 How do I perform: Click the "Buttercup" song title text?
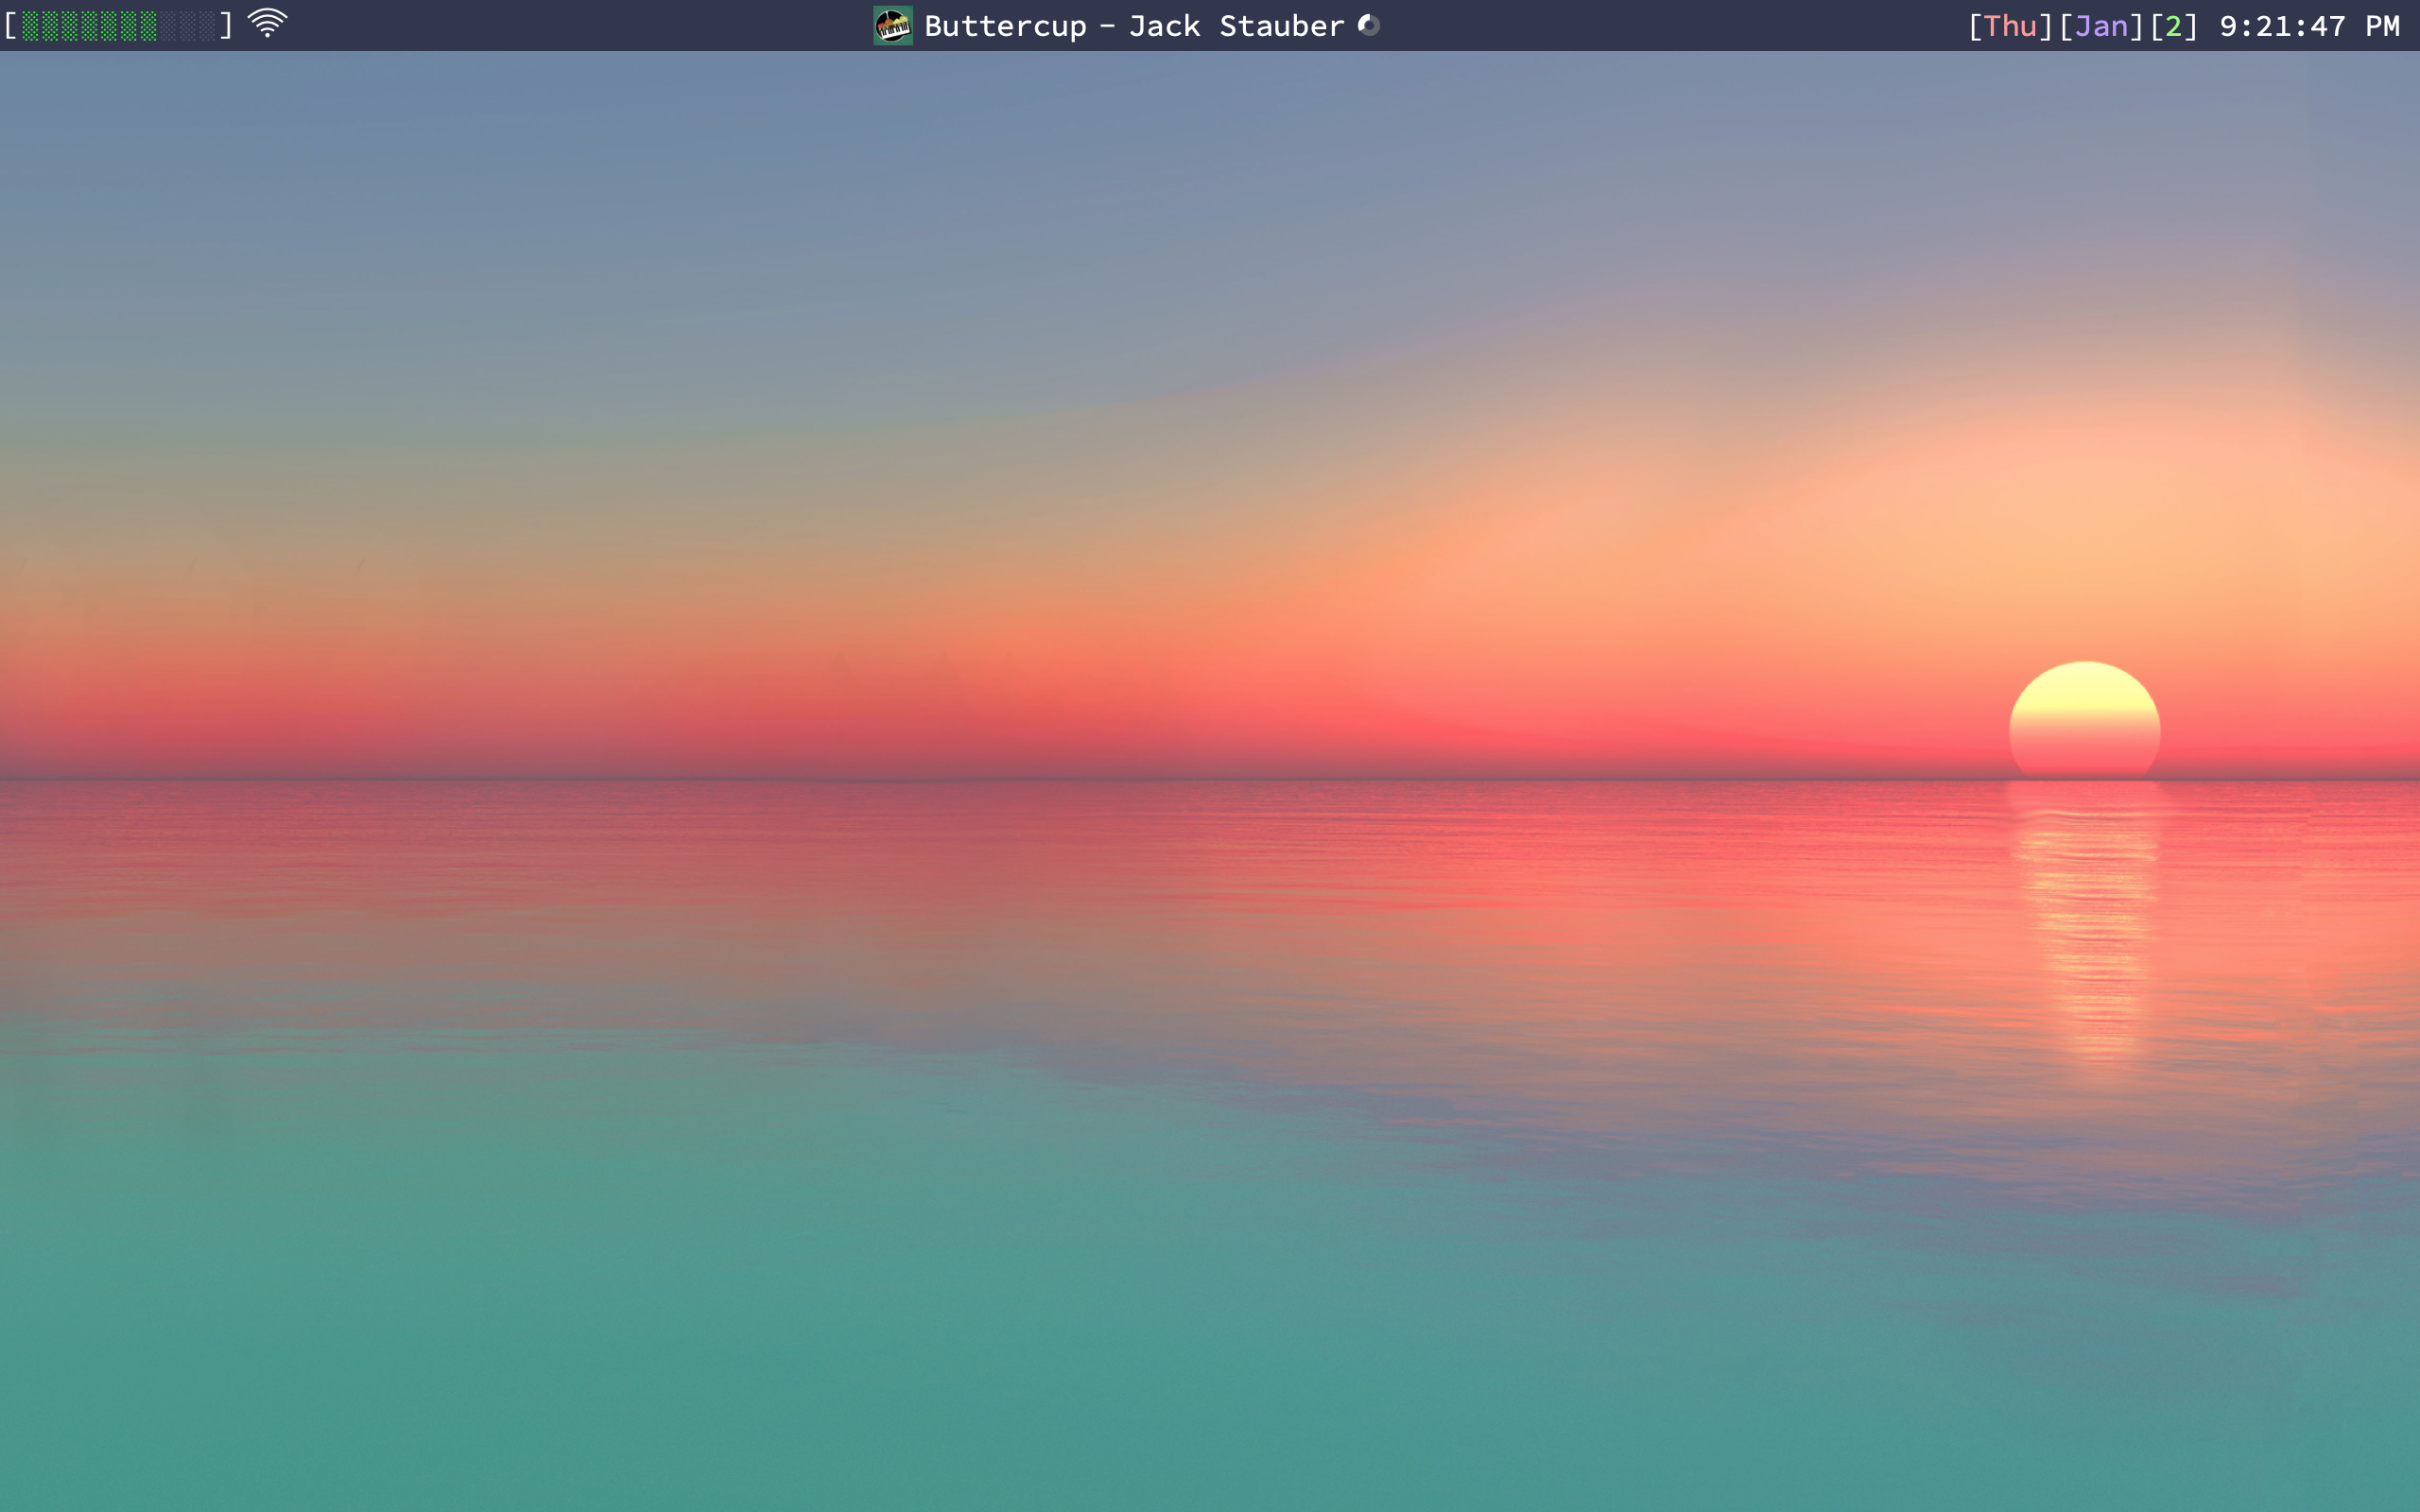pos(1004,26)
